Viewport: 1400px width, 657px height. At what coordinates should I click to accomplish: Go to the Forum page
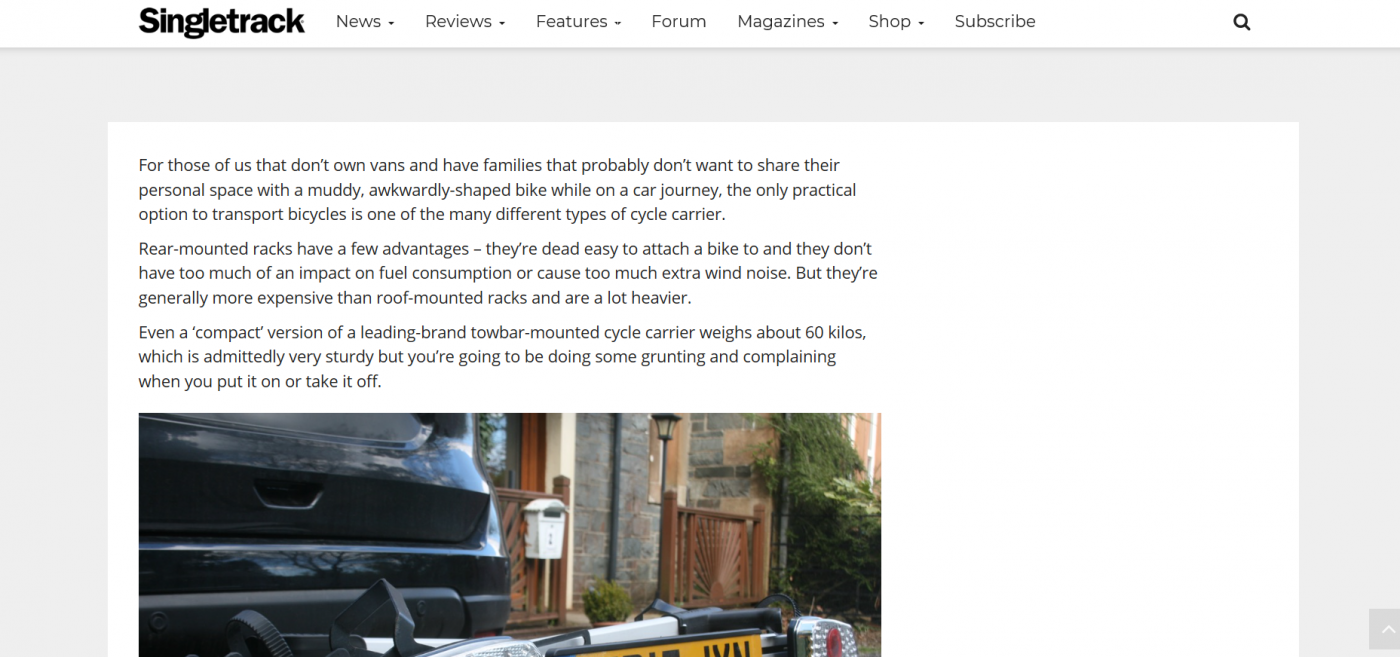(x=679, y=22)
